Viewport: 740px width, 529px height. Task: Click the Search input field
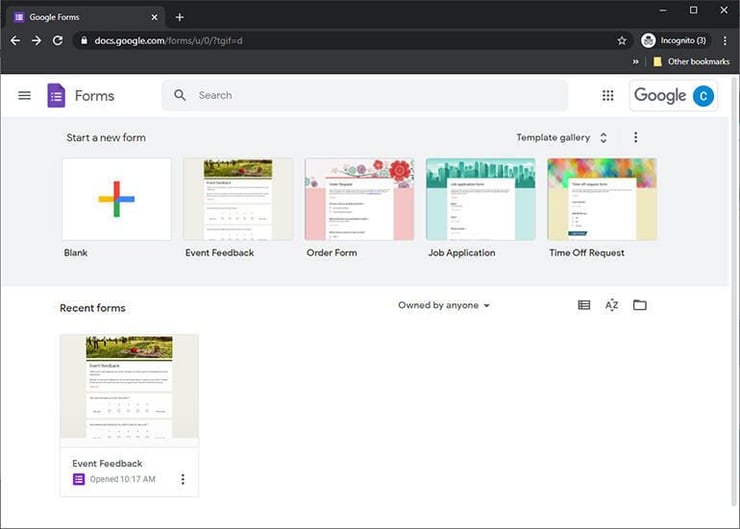[370, 96]
